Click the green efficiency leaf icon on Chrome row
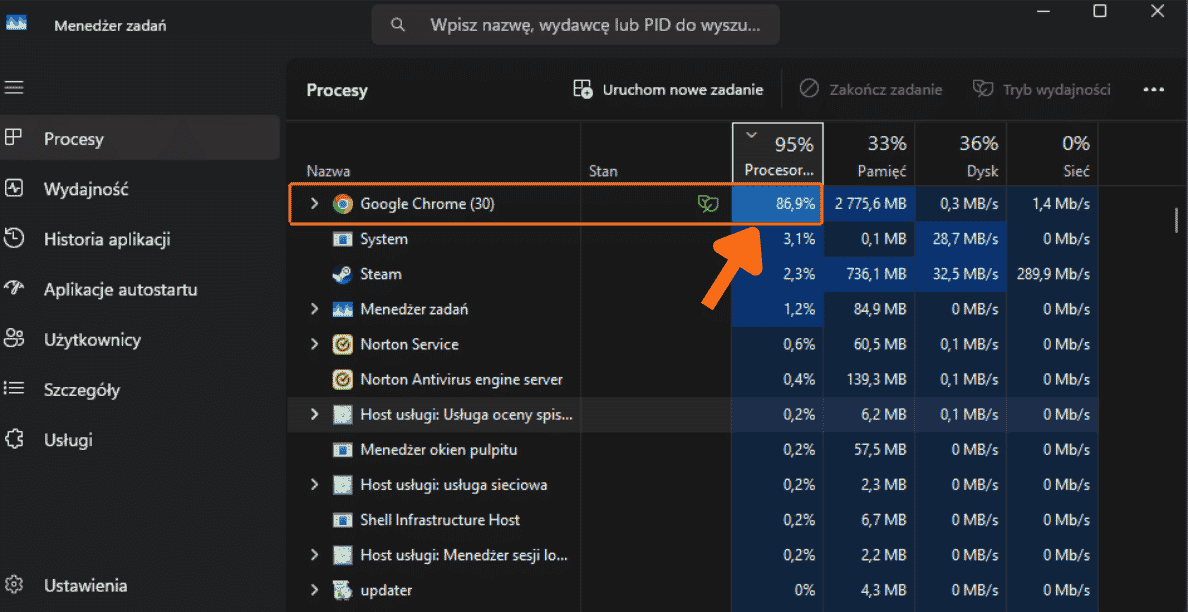This screenshot has height=612, width=1188. pos(708,204)
